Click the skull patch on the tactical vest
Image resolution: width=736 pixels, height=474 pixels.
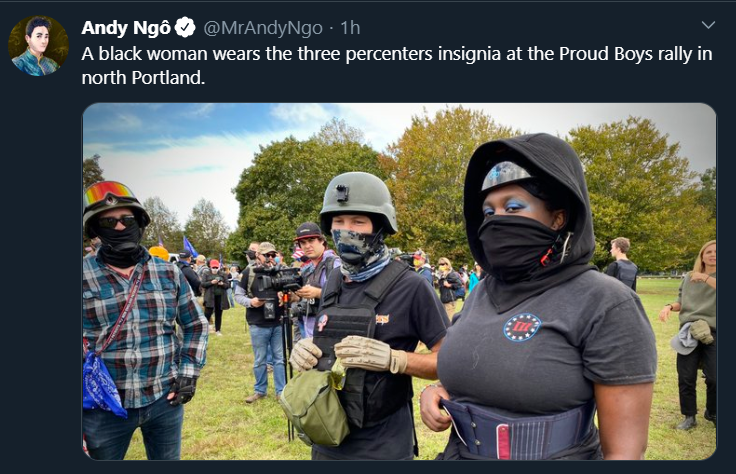(323, 322)
